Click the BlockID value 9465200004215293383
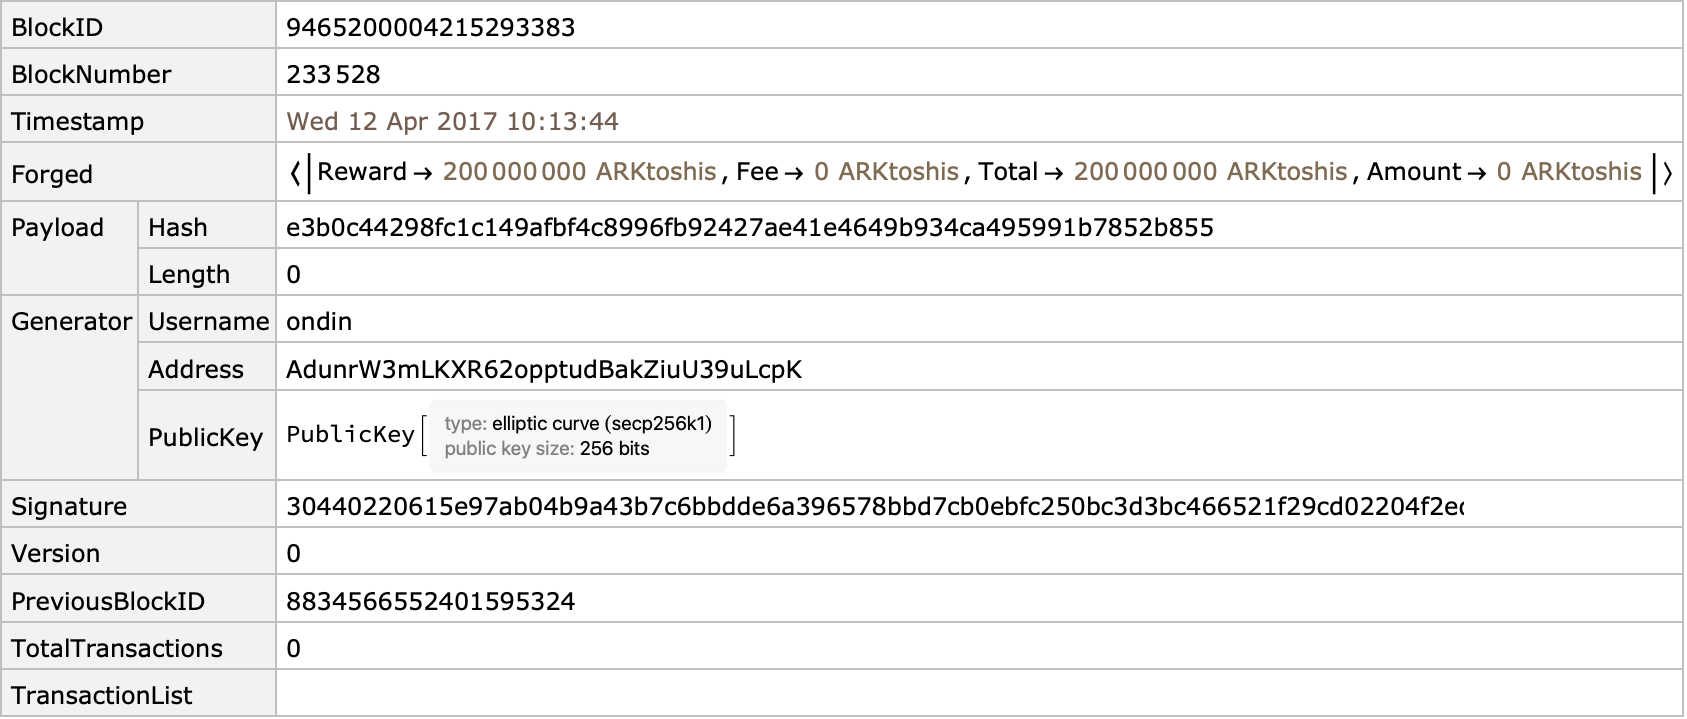This screenshot has width=1687, height=719. pyautogui.click(x=430, y=27)
